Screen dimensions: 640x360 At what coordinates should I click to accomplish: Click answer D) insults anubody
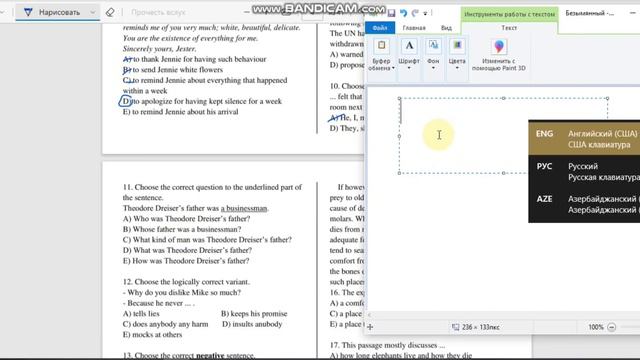[252, 324]
